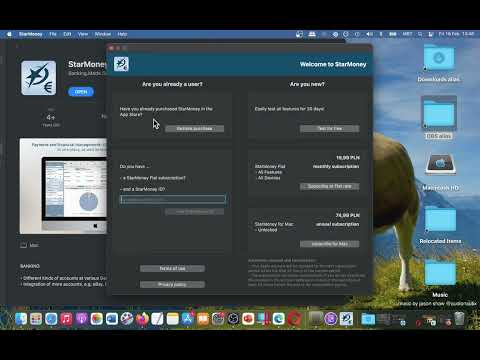Click the Mac platform label in App Store
Viewport: 480px width, 360px height.
point(30,245)
